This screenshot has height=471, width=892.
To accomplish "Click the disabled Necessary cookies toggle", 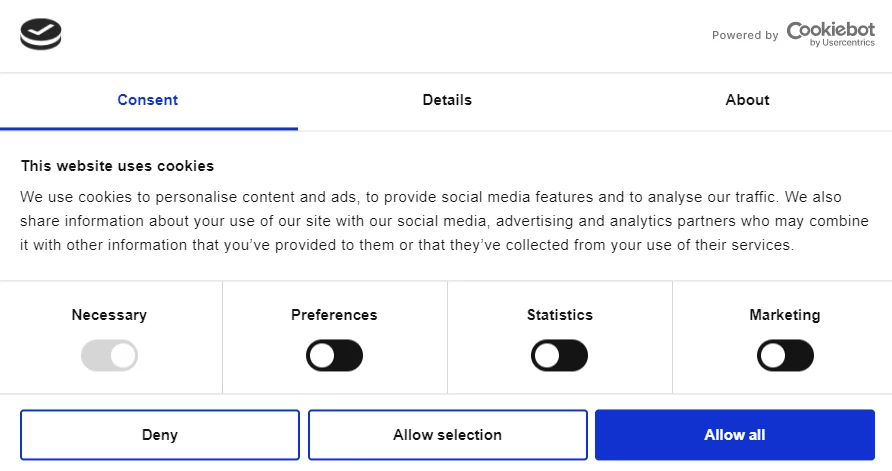I will (109, 355).
